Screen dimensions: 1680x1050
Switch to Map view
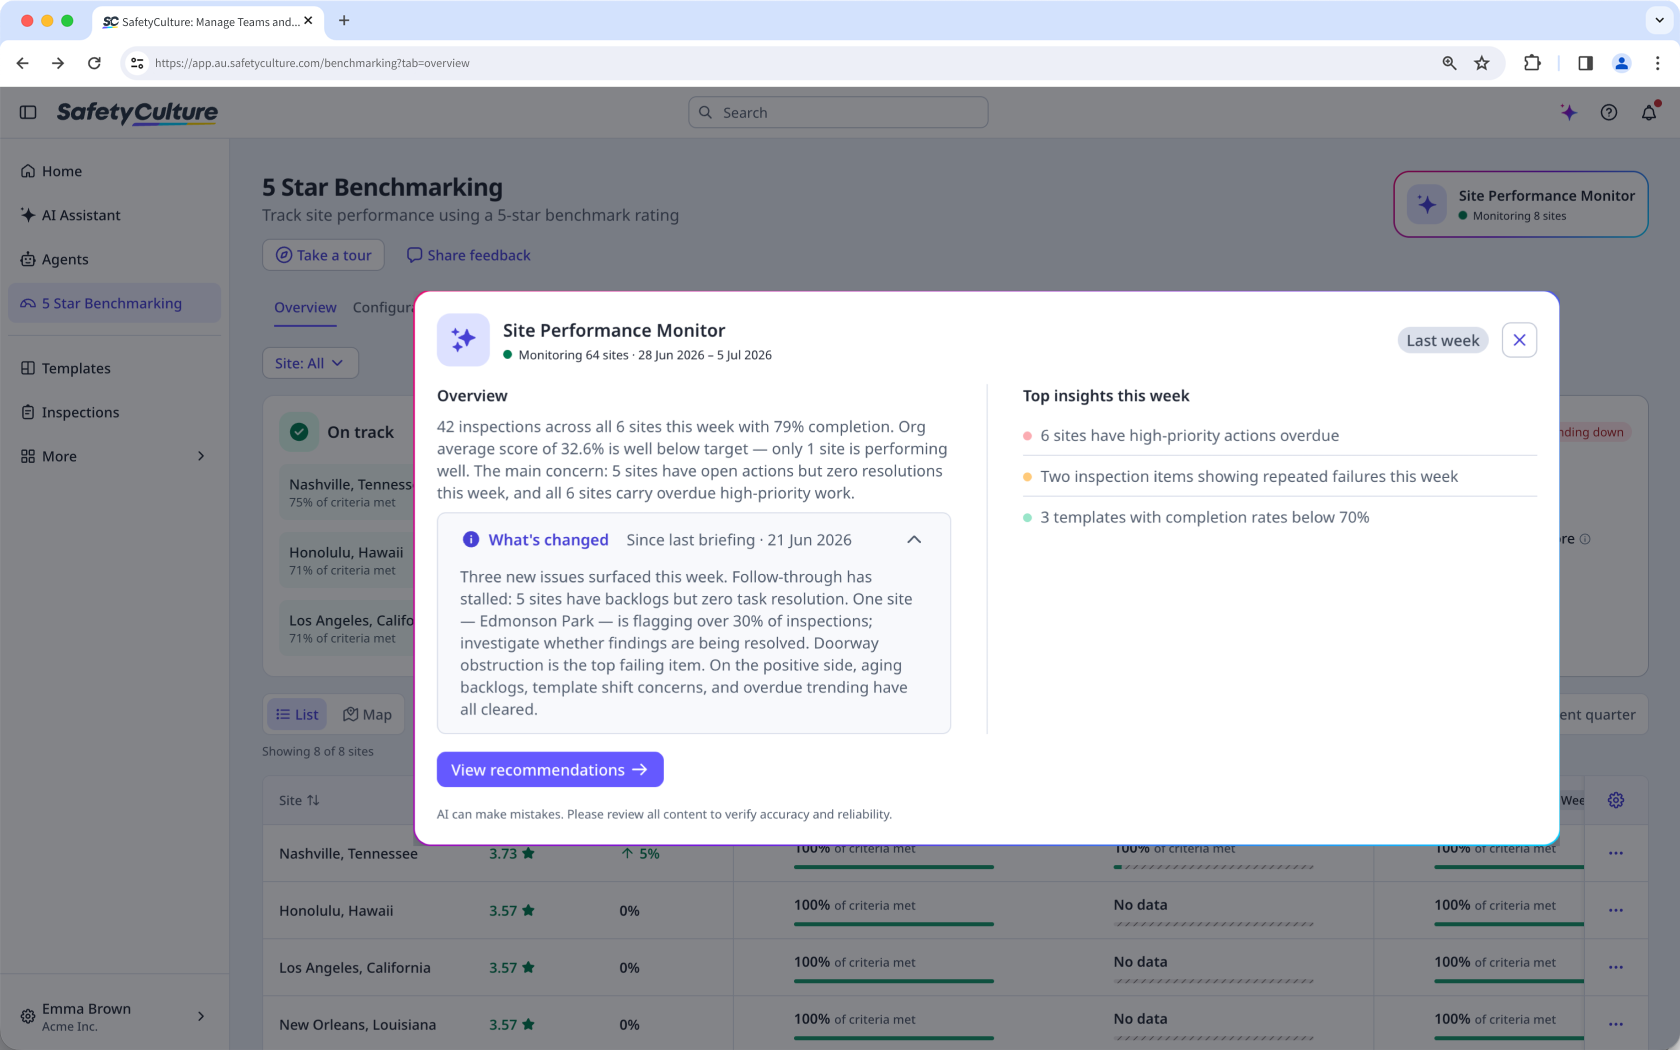(367, 714)
